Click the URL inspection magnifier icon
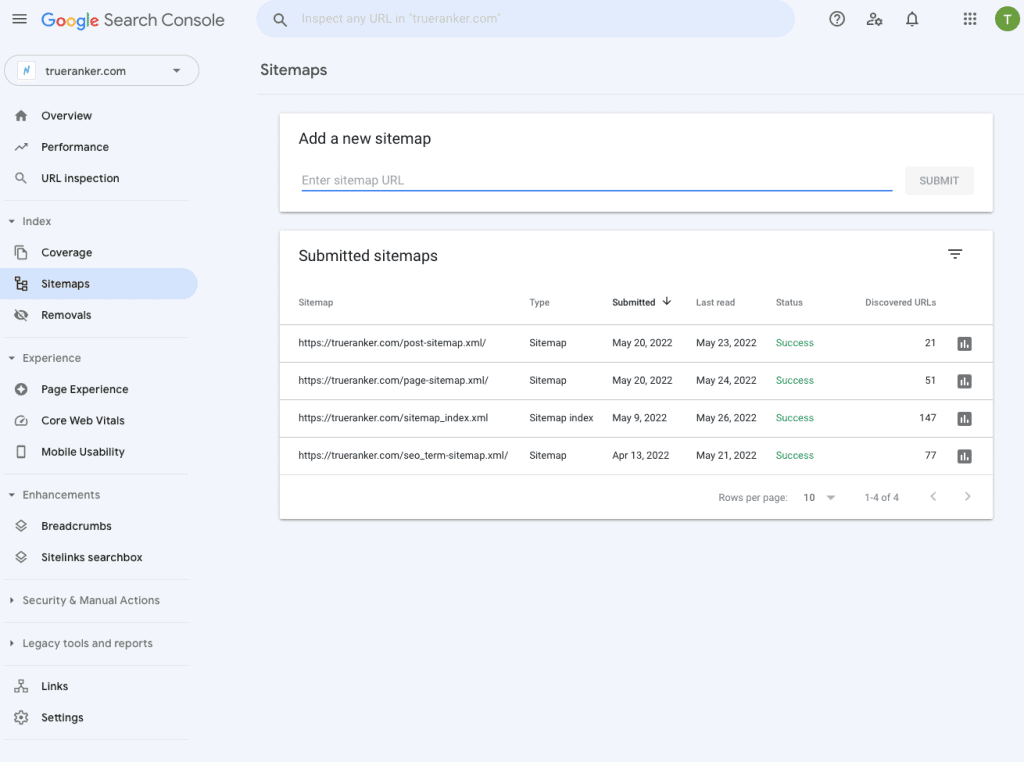Screen dimensions: 1024x762 (21, 178)
